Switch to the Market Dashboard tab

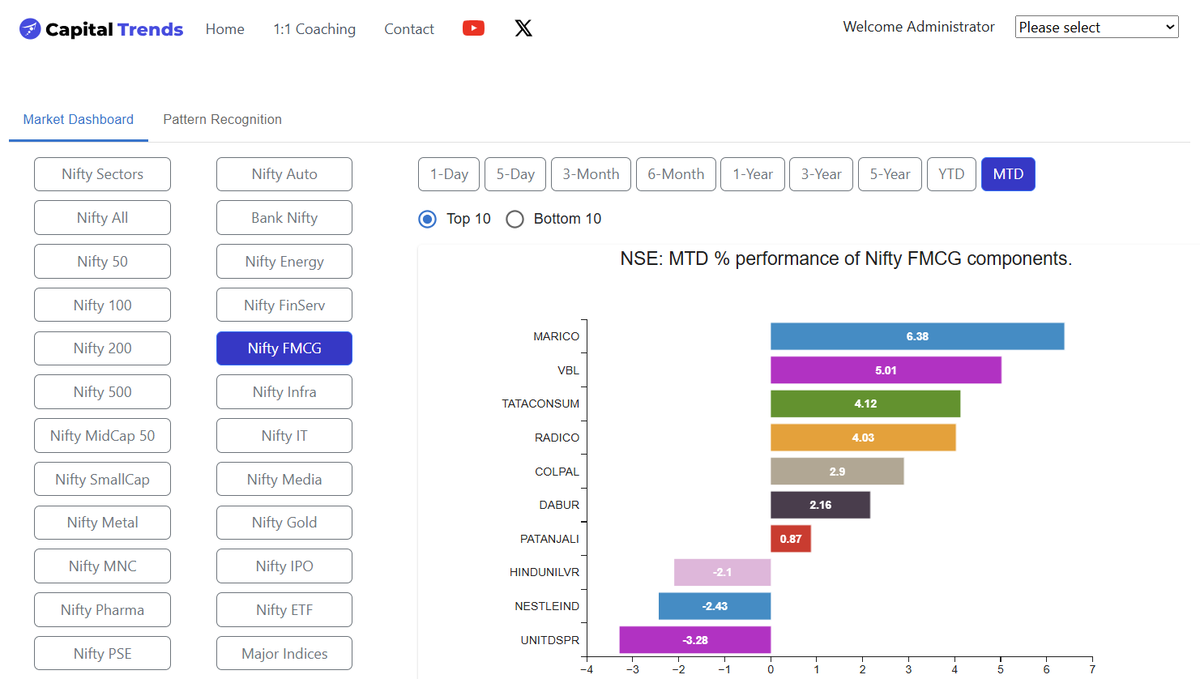(78, 119)
